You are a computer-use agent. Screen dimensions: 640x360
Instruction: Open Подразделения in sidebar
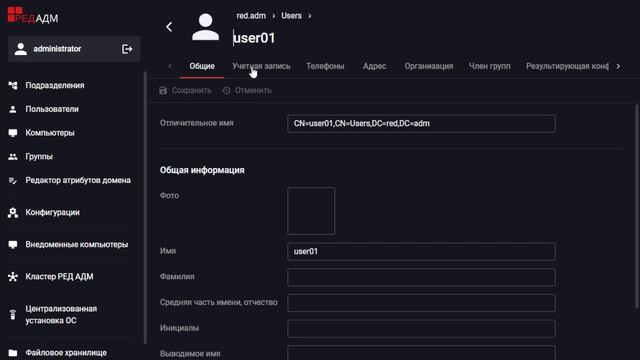[55, 85]
